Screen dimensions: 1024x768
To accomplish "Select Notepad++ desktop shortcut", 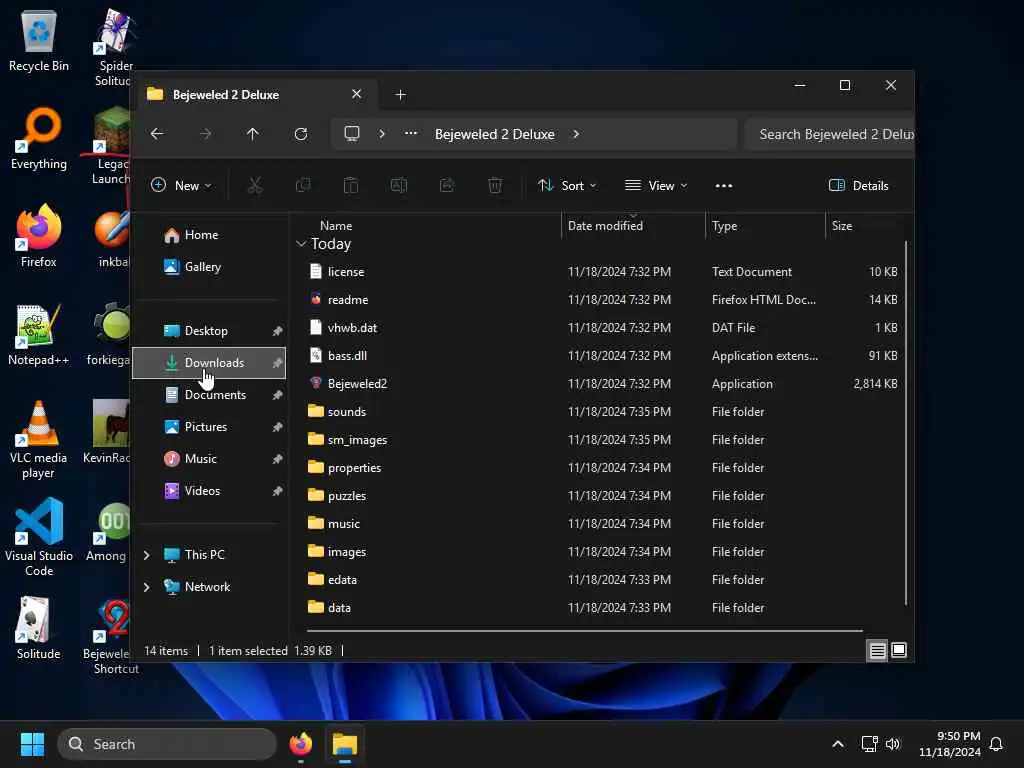I will pos(39,335).
